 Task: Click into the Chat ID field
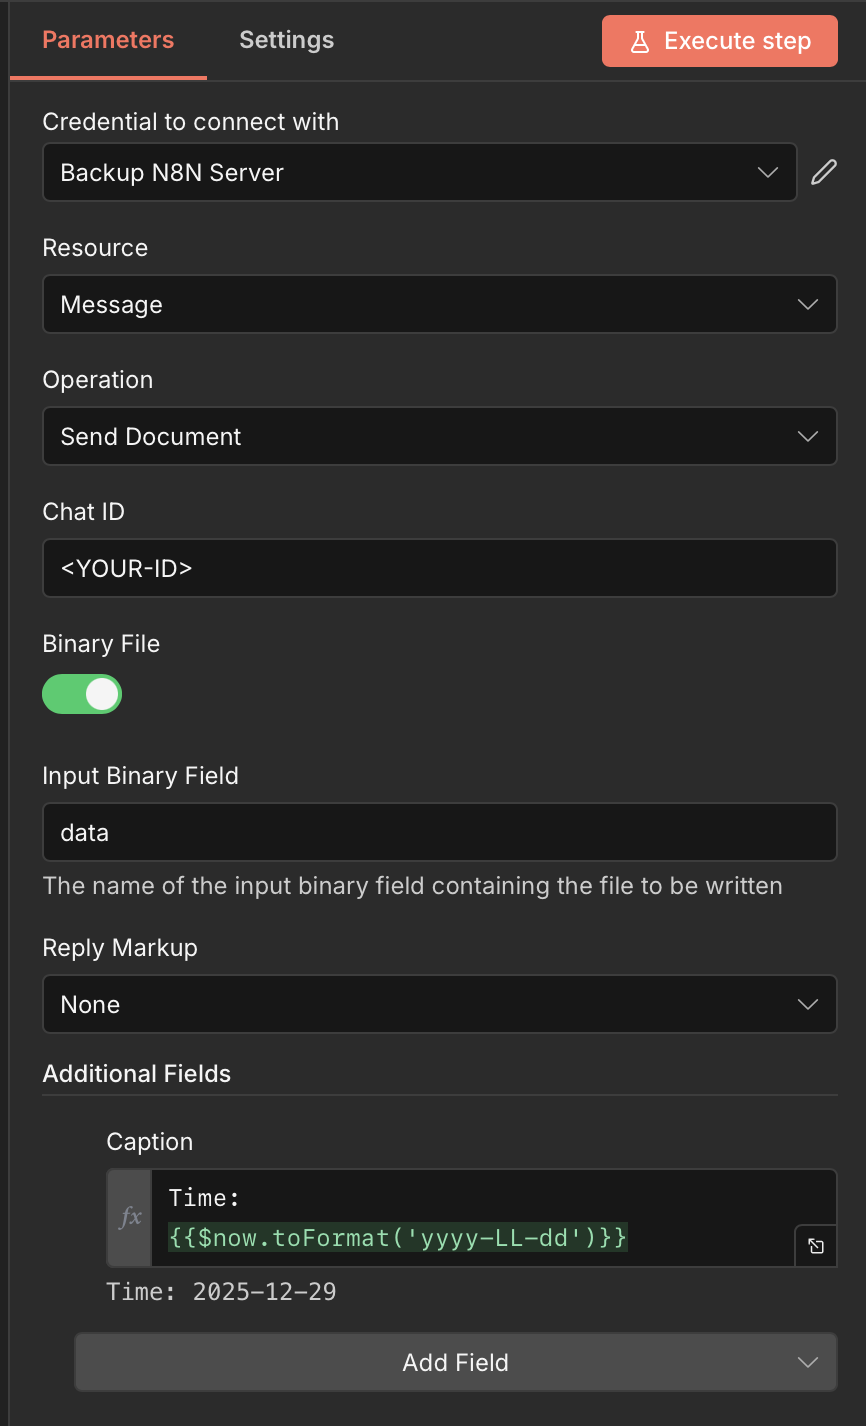click(x=439, y=568)
